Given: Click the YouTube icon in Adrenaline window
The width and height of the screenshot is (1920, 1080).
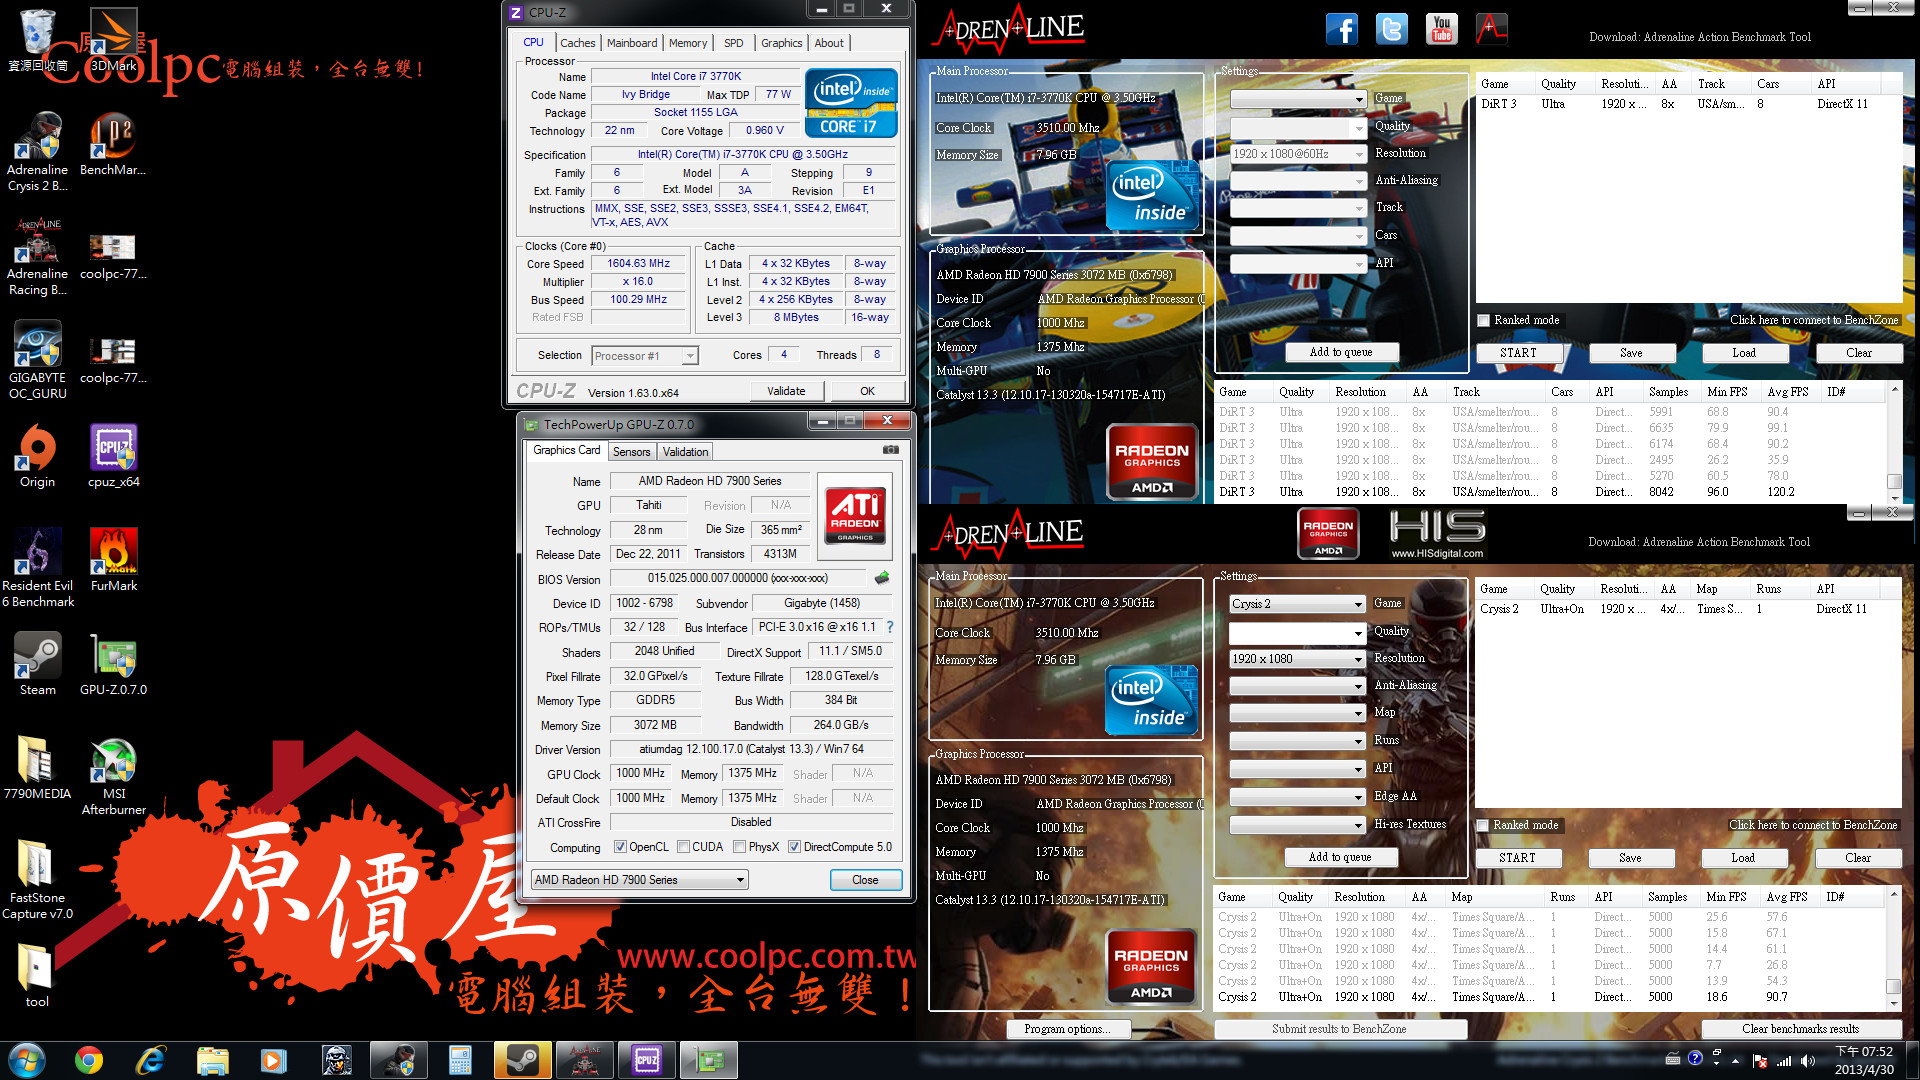Looking at the screenshot, I should coord(1442,29).
